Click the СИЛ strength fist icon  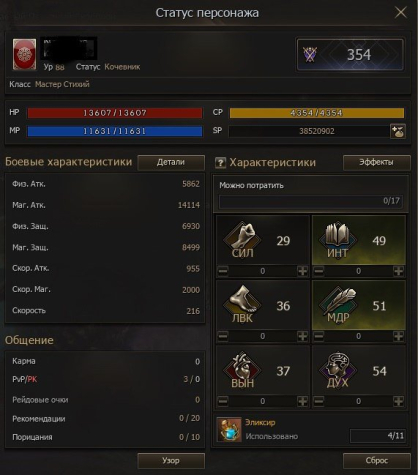tap(242, 240)
